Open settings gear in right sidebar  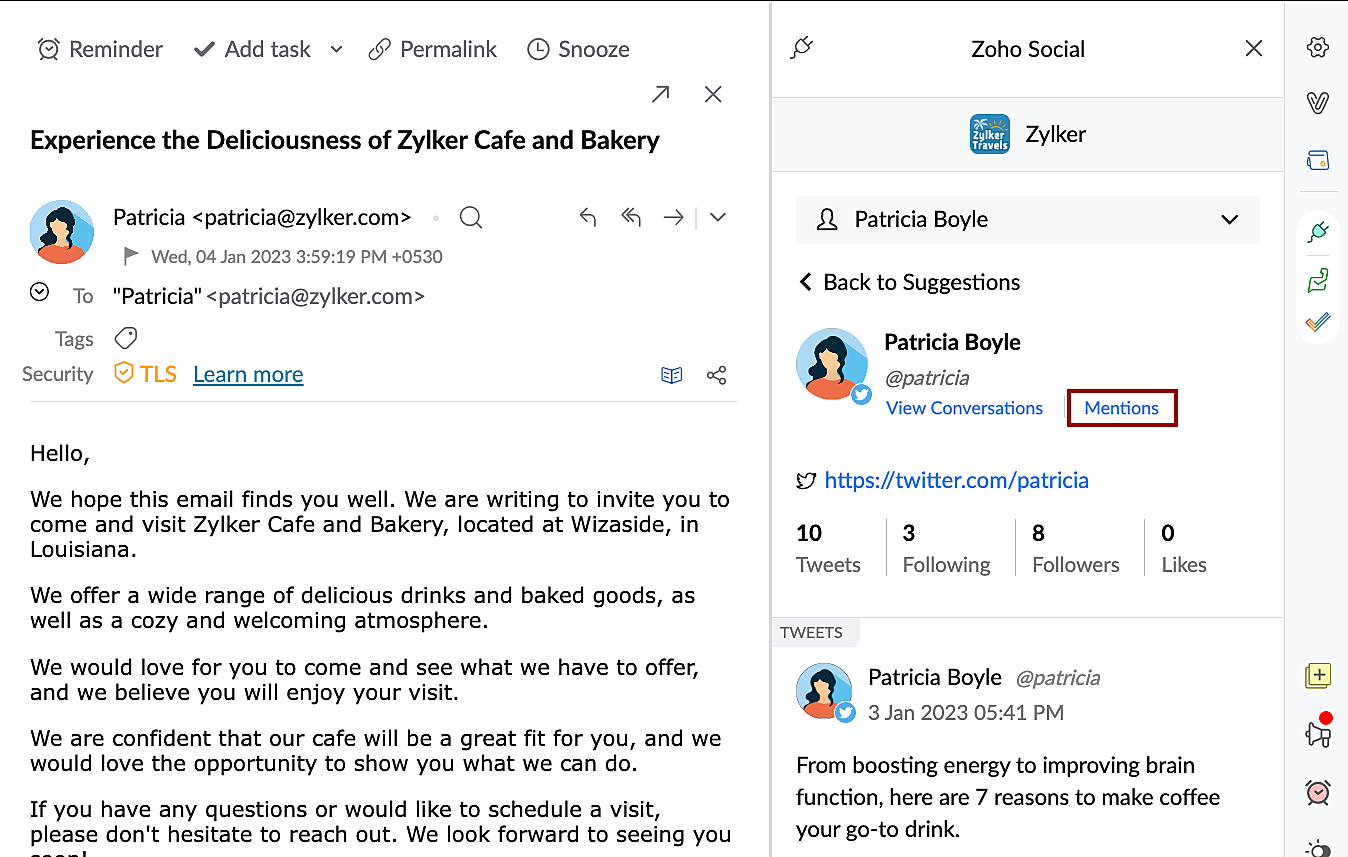pos(1318,47)
